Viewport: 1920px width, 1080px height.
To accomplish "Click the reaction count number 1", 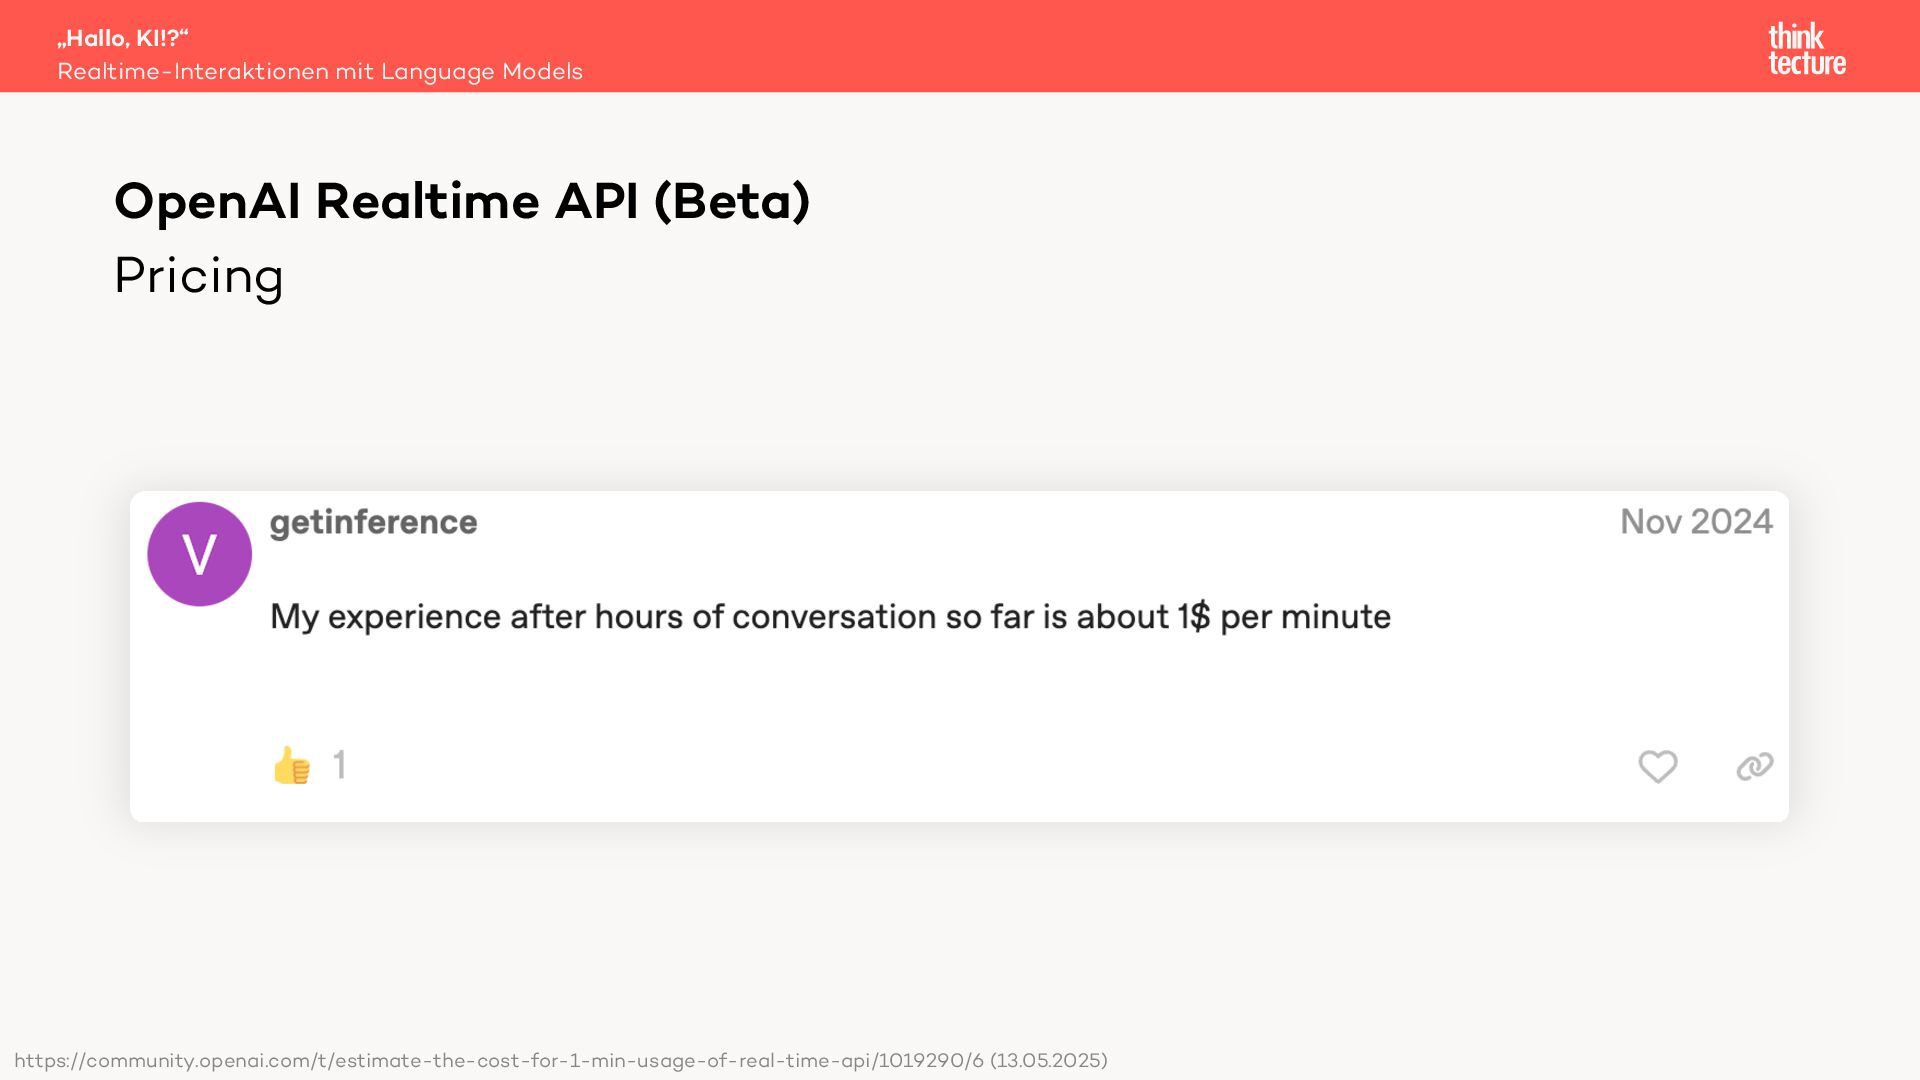I will point(339,766).
